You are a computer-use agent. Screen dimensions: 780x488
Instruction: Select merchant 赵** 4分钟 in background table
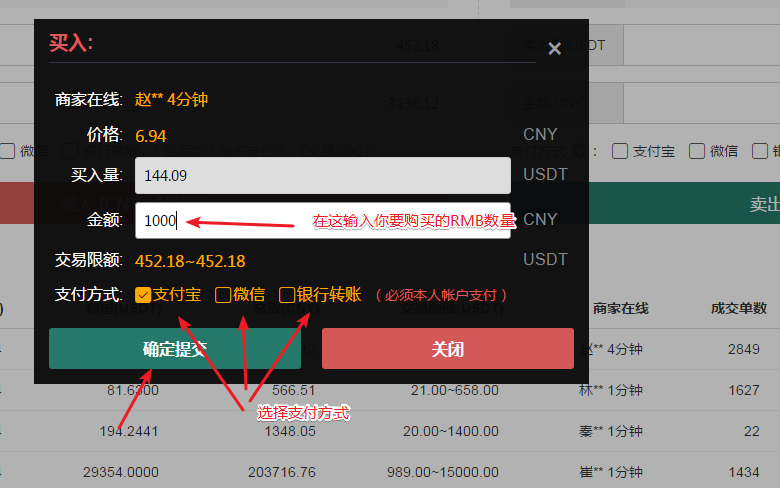(x=610, y=349)
